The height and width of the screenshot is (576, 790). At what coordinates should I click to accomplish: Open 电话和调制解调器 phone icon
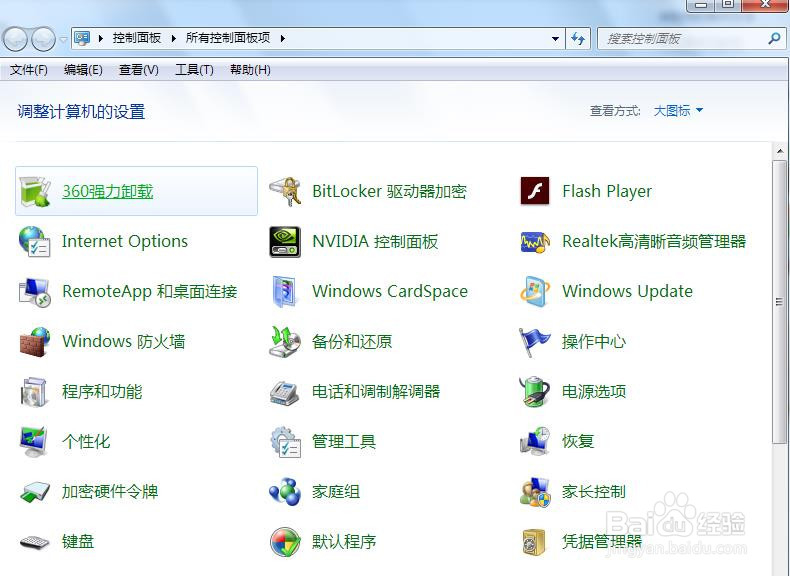point(285,393)
